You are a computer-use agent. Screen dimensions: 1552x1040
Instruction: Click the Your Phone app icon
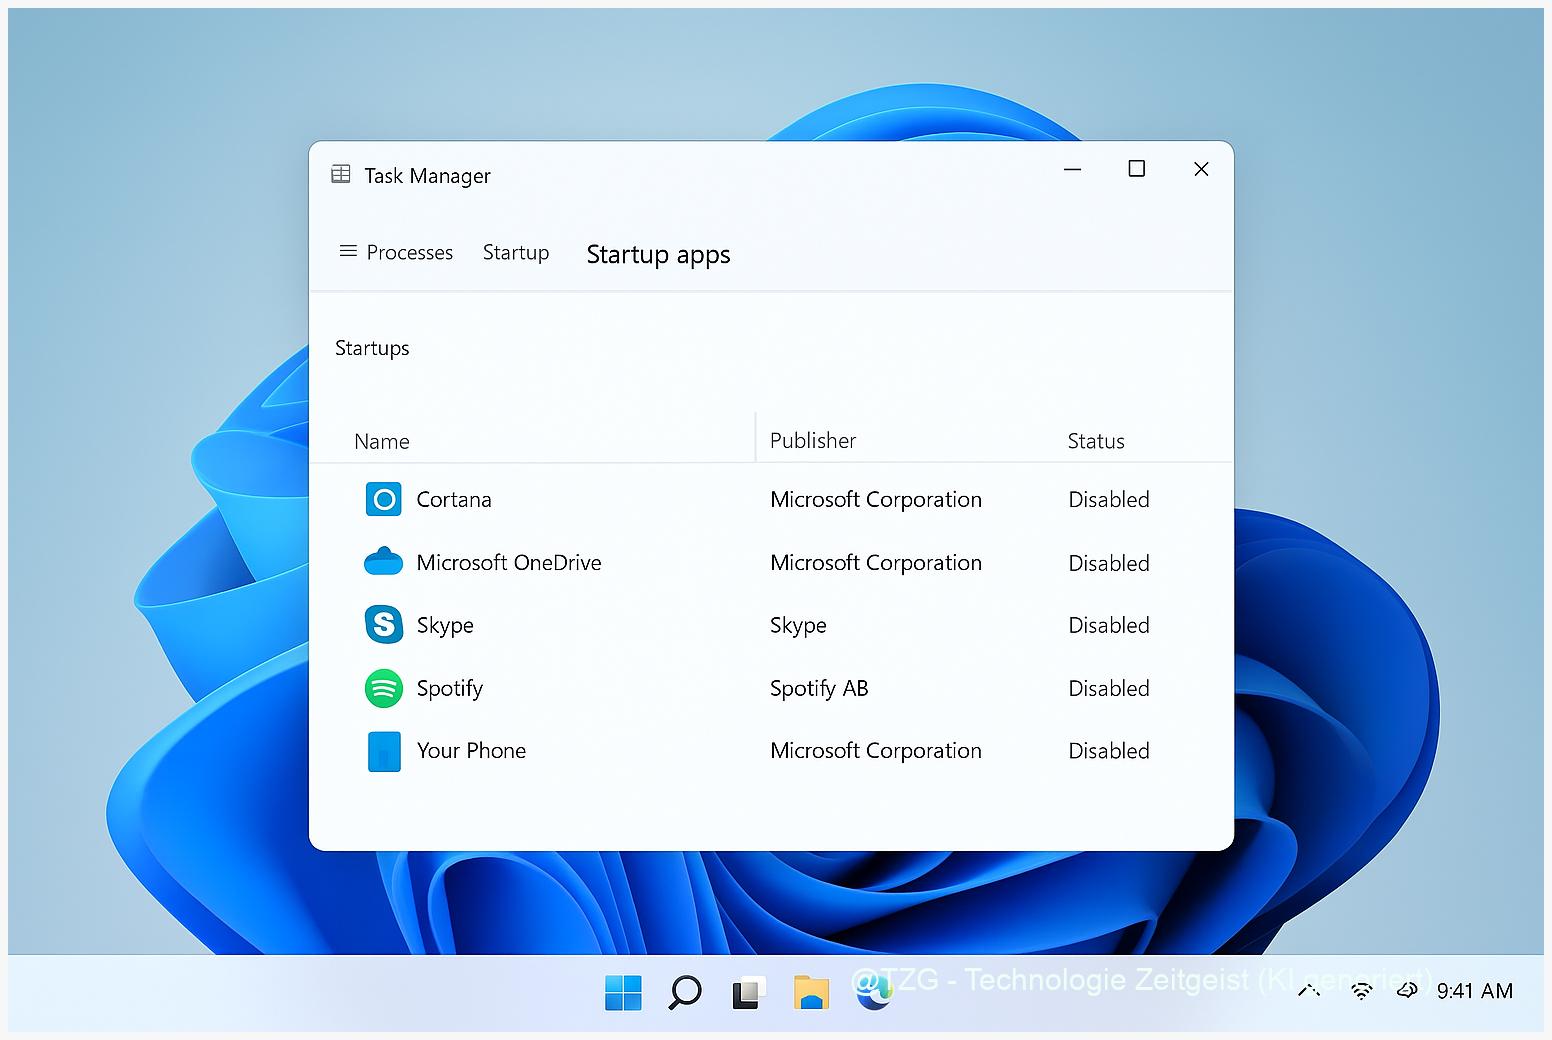coord(383,750)
